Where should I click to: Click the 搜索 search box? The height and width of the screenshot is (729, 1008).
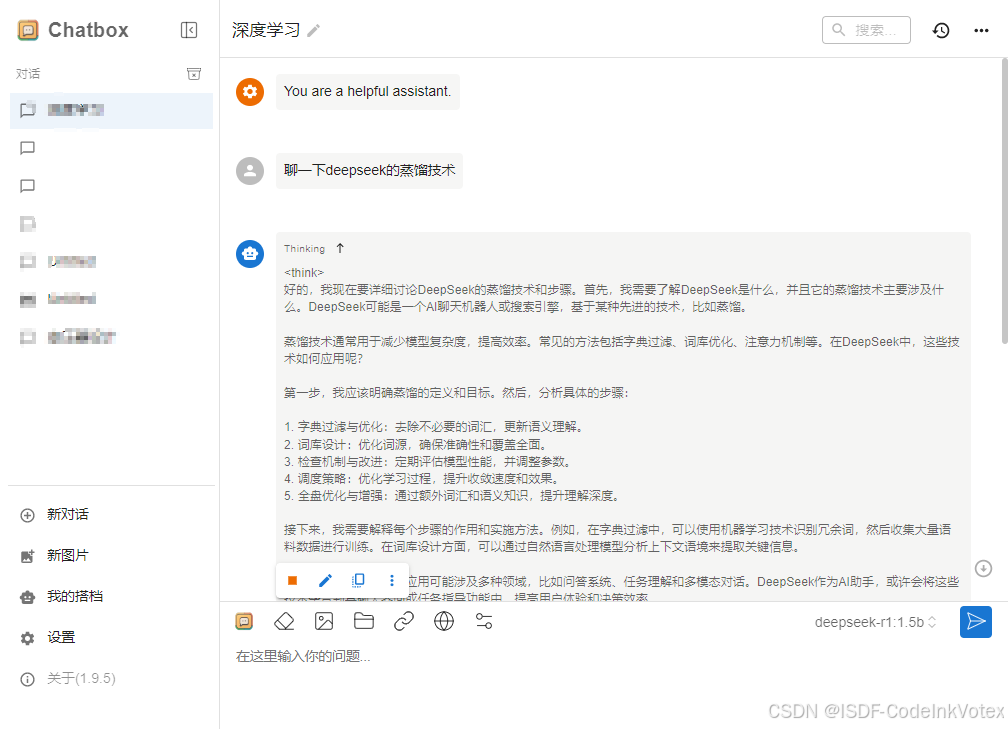coord(866,30)
